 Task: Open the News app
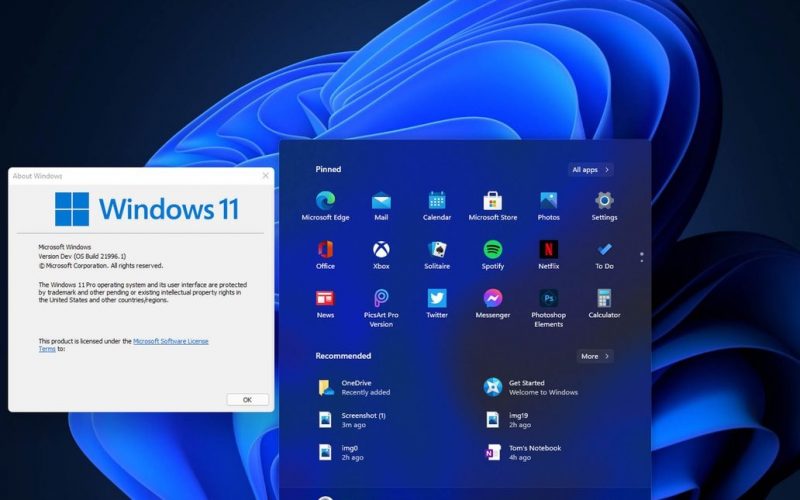[x=325, y=304]
